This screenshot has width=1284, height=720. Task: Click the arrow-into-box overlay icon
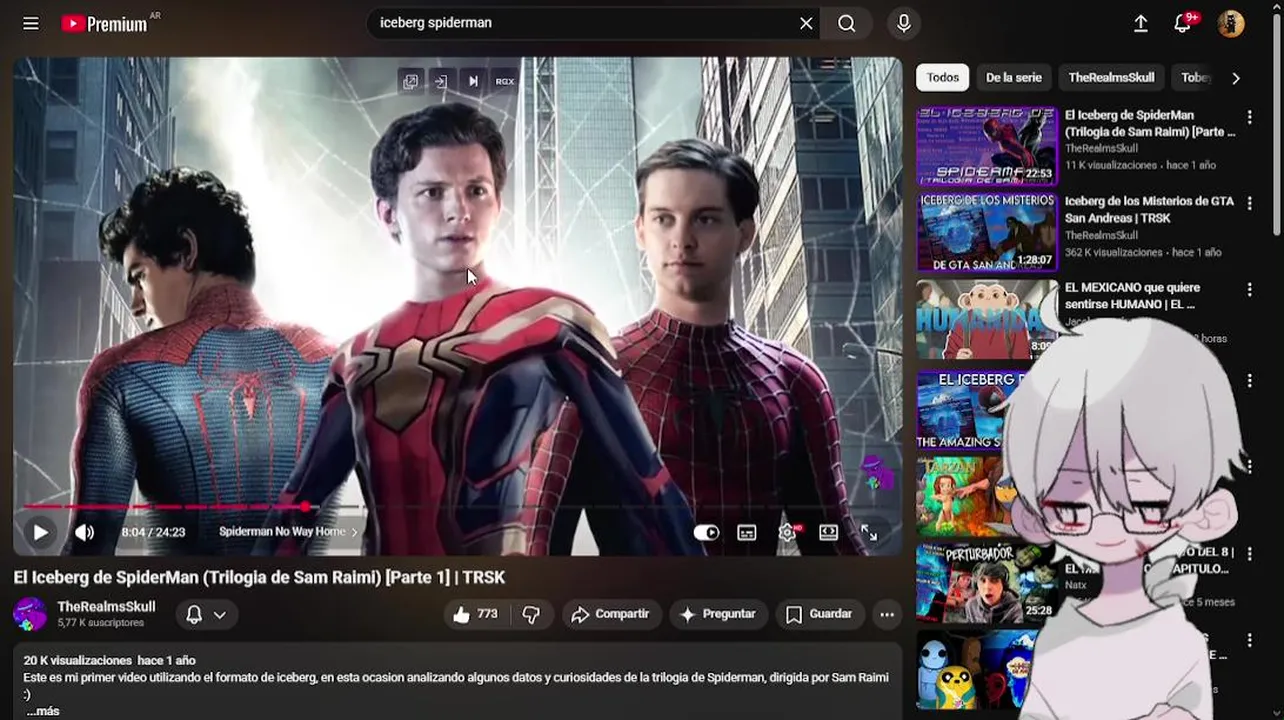441,82
